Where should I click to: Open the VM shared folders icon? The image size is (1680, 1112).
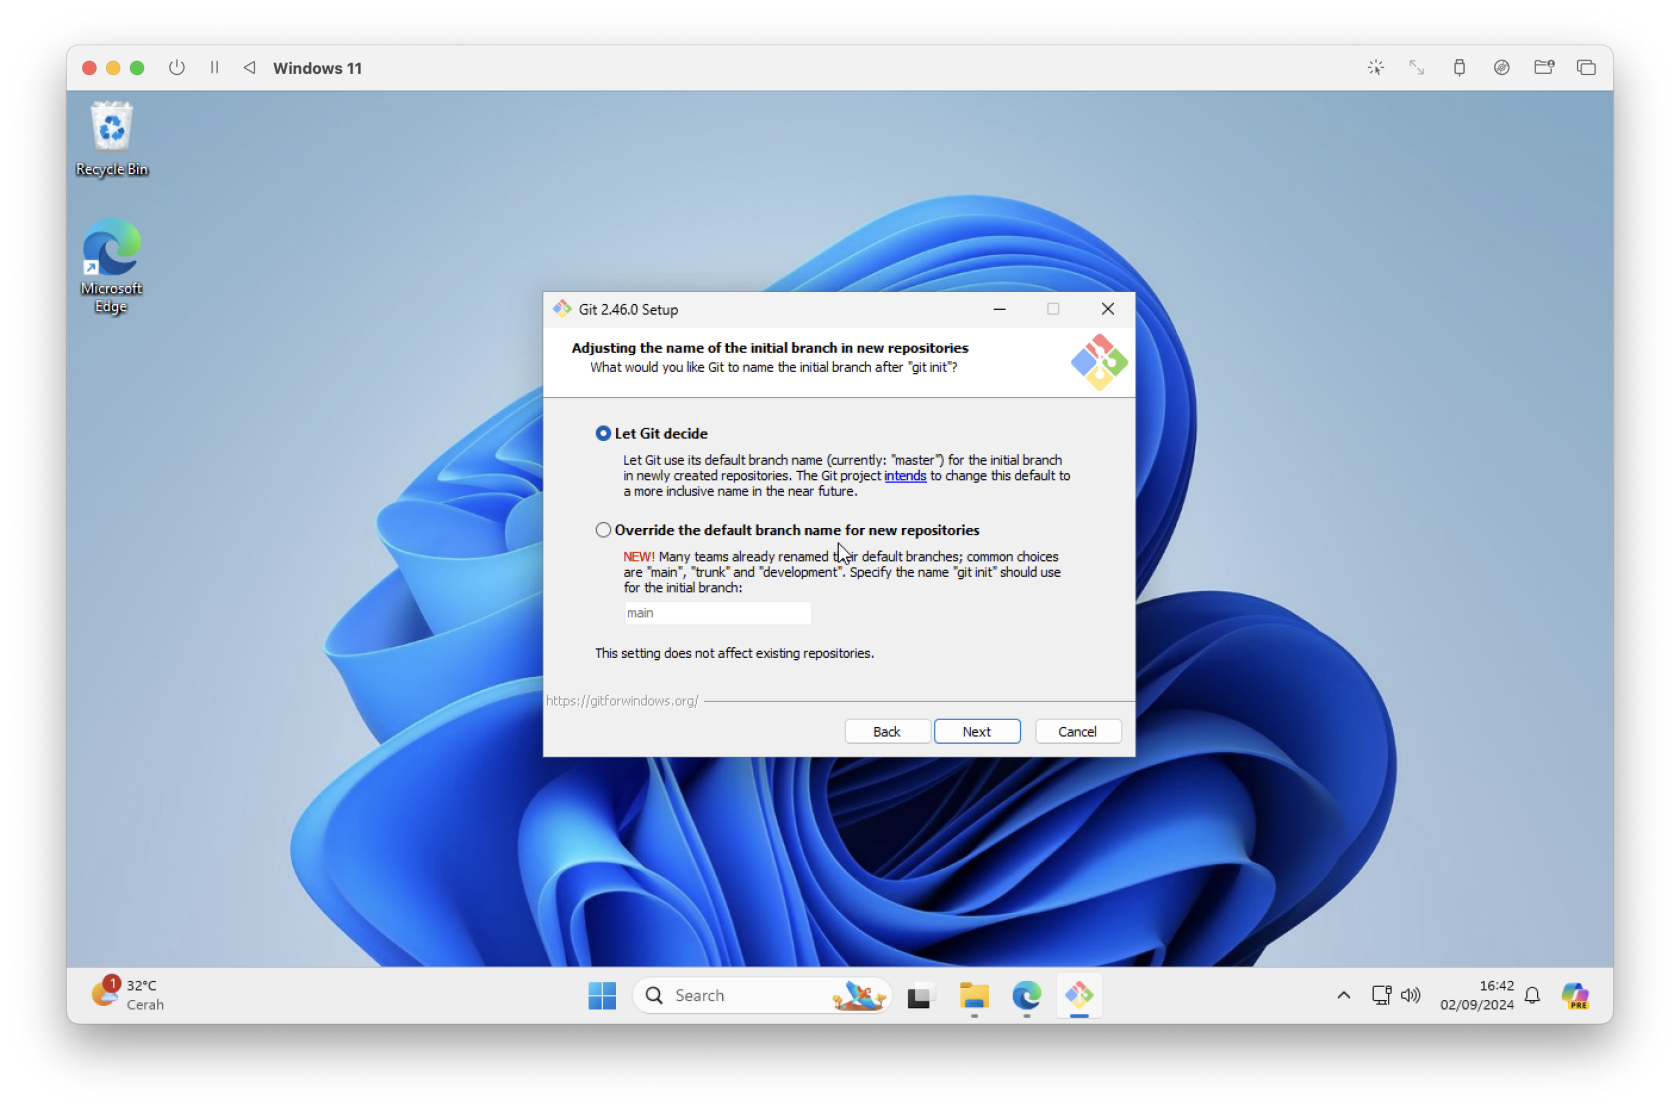[1545, 68]
